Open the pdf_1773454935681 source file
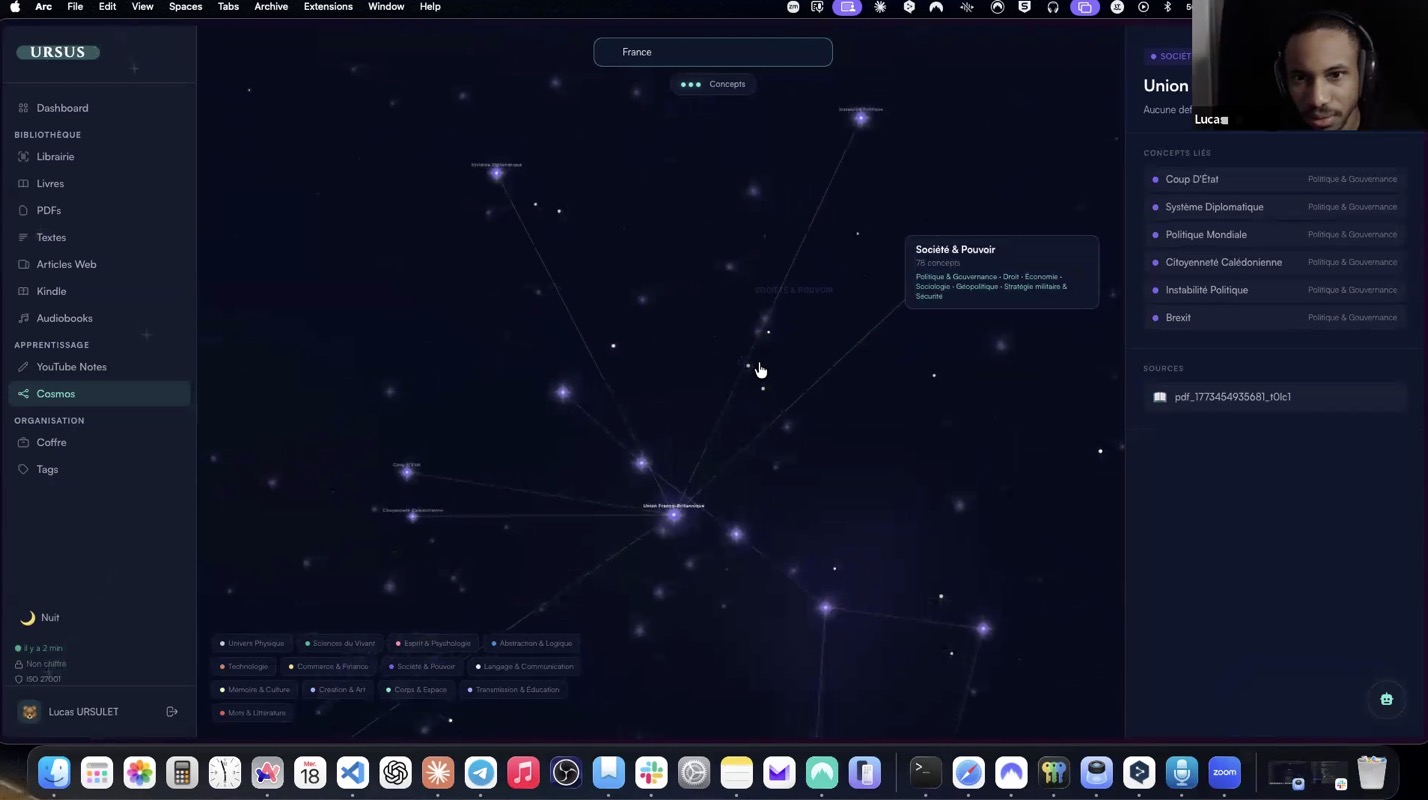Image resolution: width=1428 pixels, height=800 pixels. pos(1232,397)
